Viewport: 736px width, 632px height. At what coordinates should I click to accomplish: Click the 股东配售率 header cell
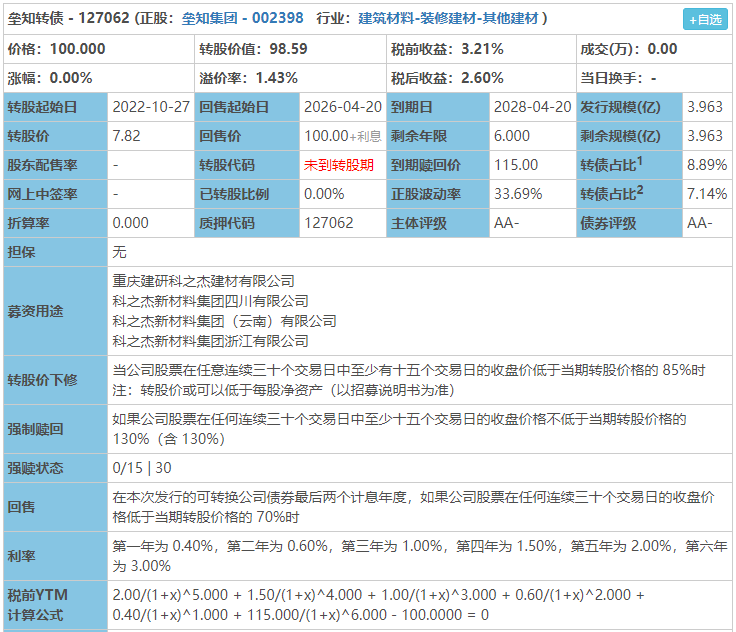tap(55, 165)
